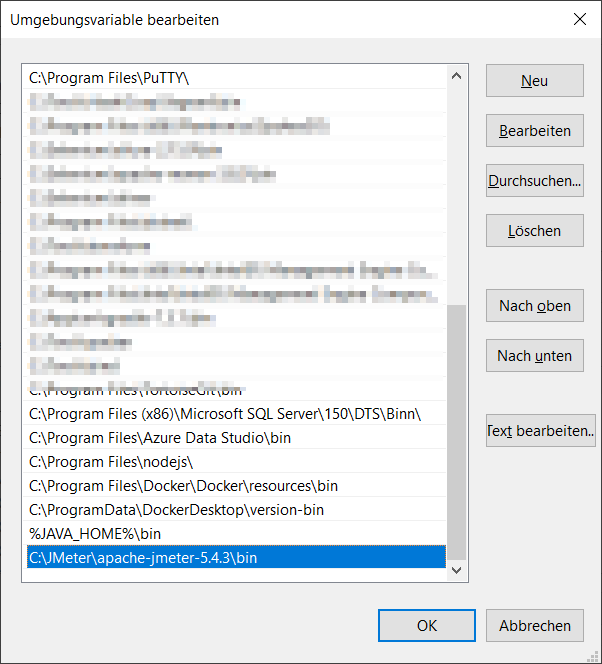Screen dimensions: 602x664
Task: Select the Microsoft SQL Server DTS\Binn entry
Action: point(225,413)
